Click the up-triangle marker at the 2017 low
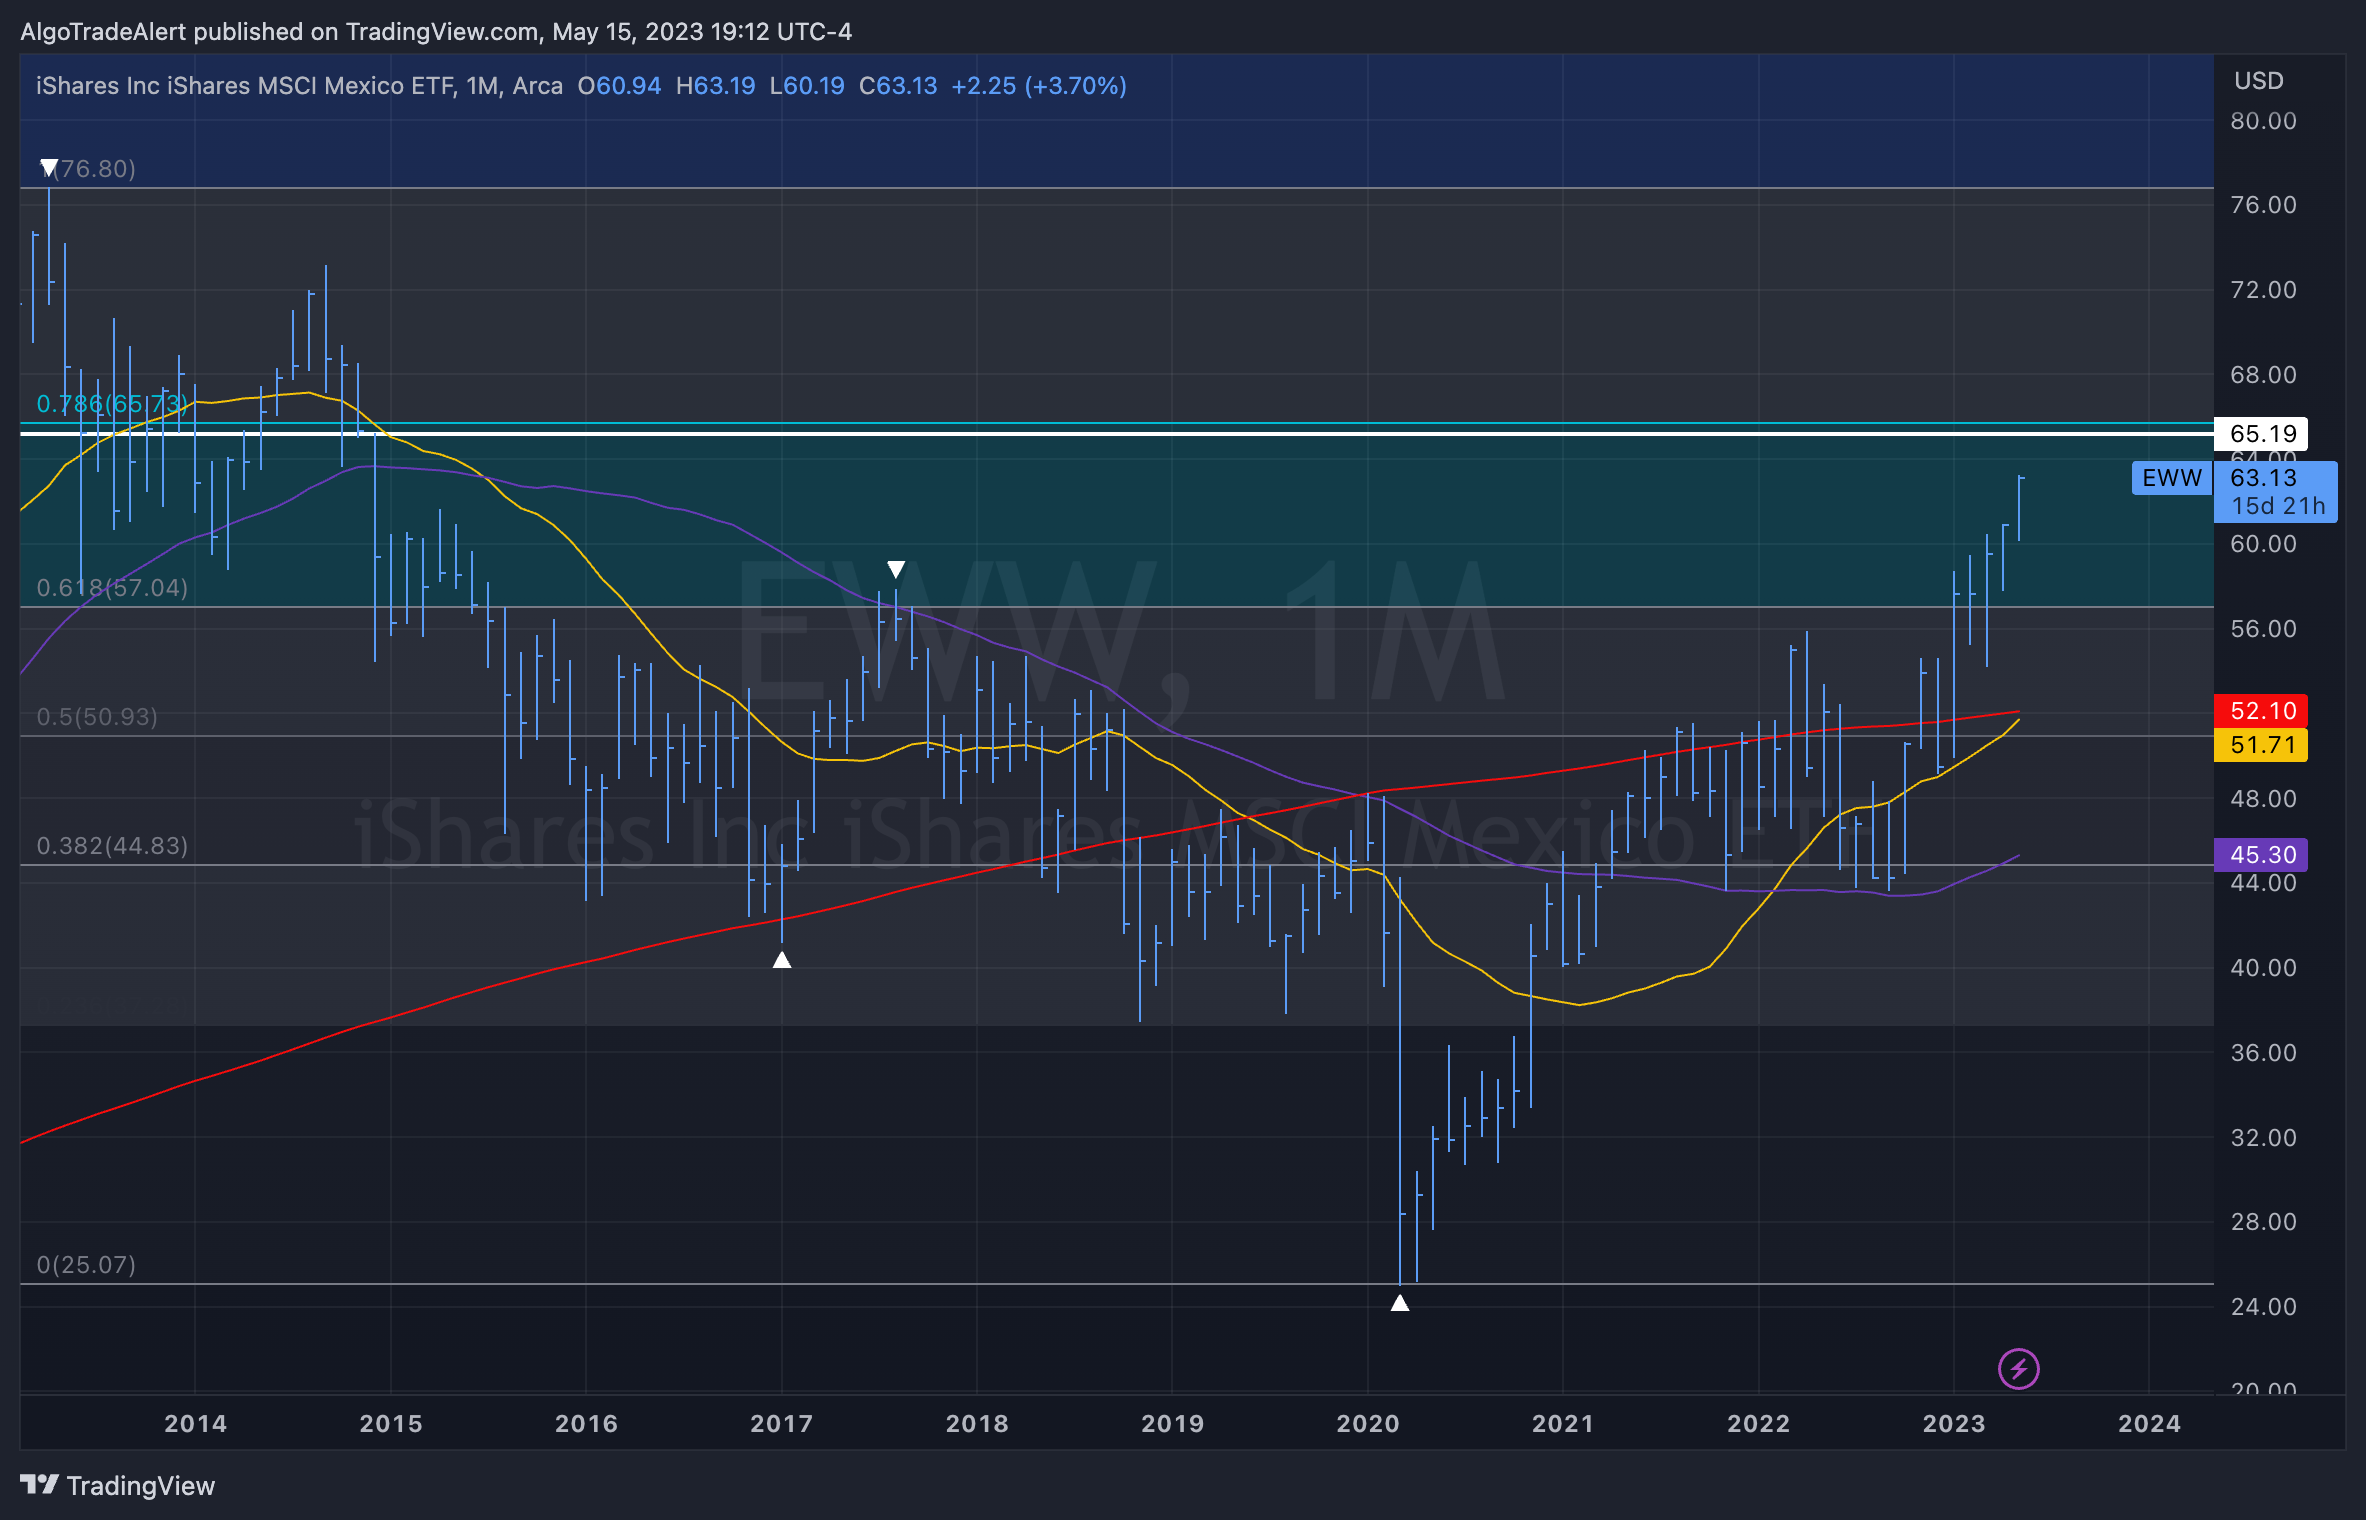 [x=782, y=960]
